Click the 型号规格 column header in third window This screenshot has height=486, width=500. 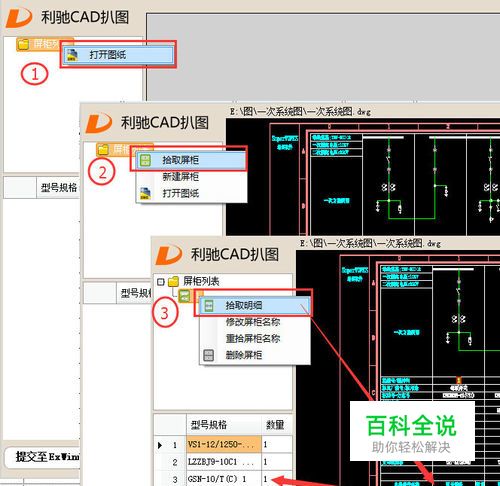224,425
